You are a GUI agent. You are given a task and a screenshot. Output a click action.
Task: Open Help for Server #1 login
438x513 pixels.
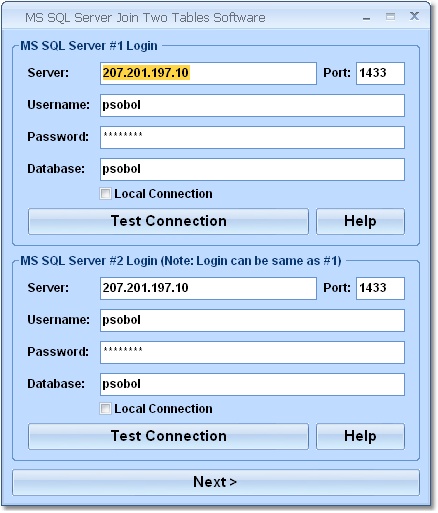pos(360,221)
